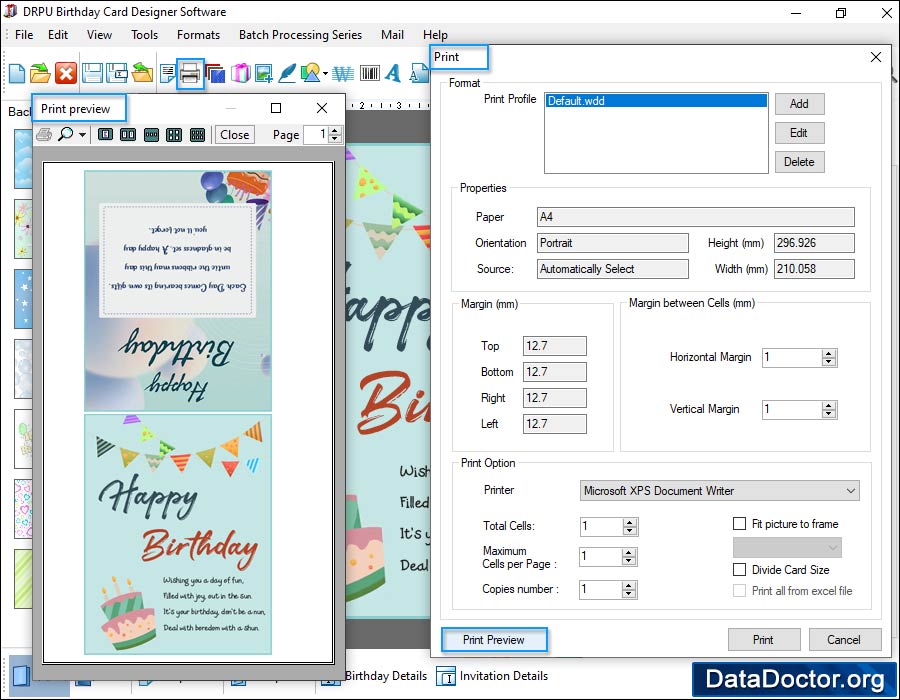900x700 pixels.
Task: Click the shapes tool icon
Action: 311,73
